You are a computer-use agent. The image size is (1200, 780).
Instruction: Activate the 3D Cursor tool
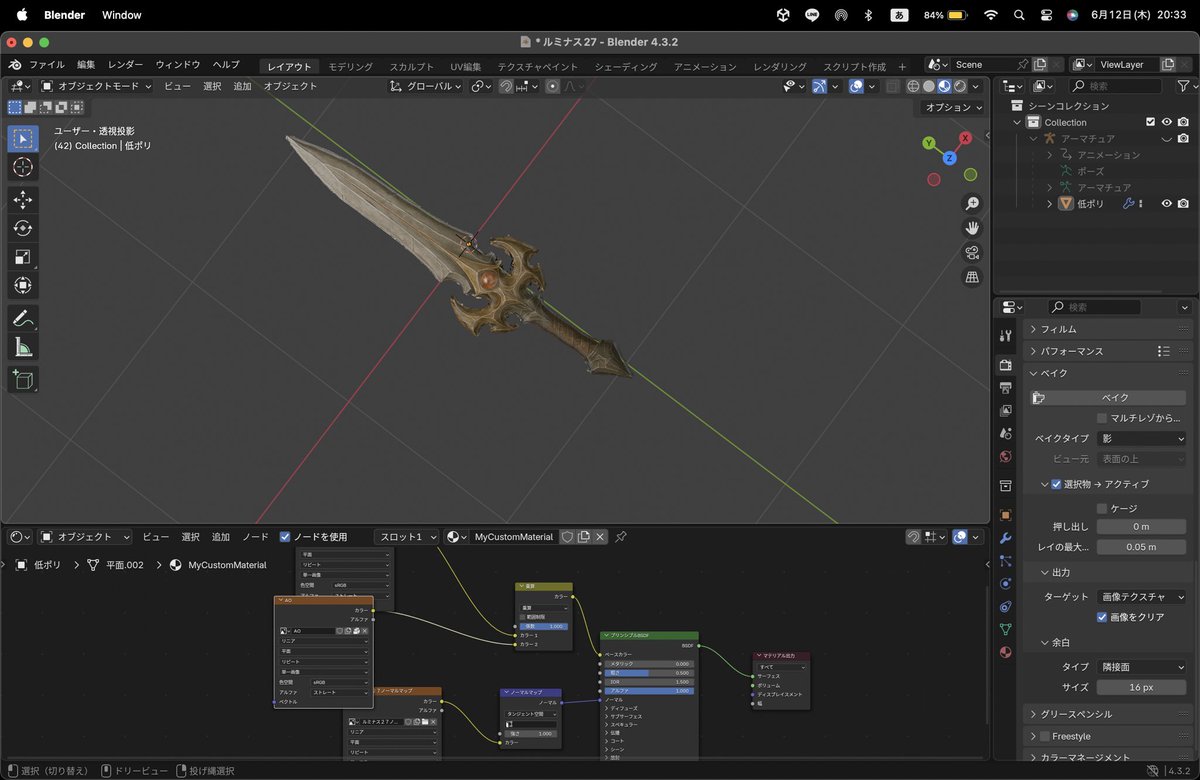23,167
